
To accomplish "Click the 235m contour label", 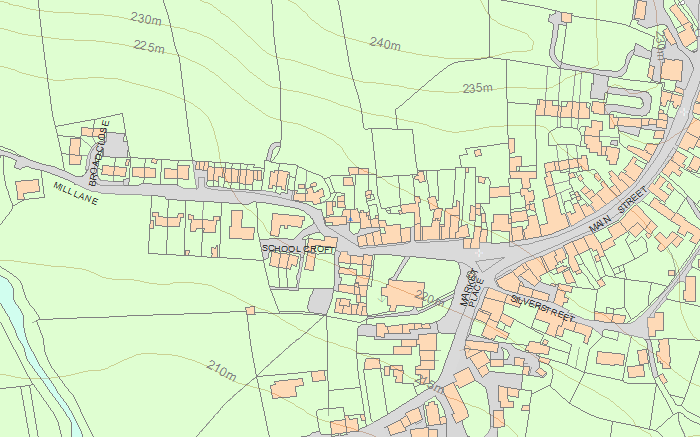I will [x=478, y=88].
